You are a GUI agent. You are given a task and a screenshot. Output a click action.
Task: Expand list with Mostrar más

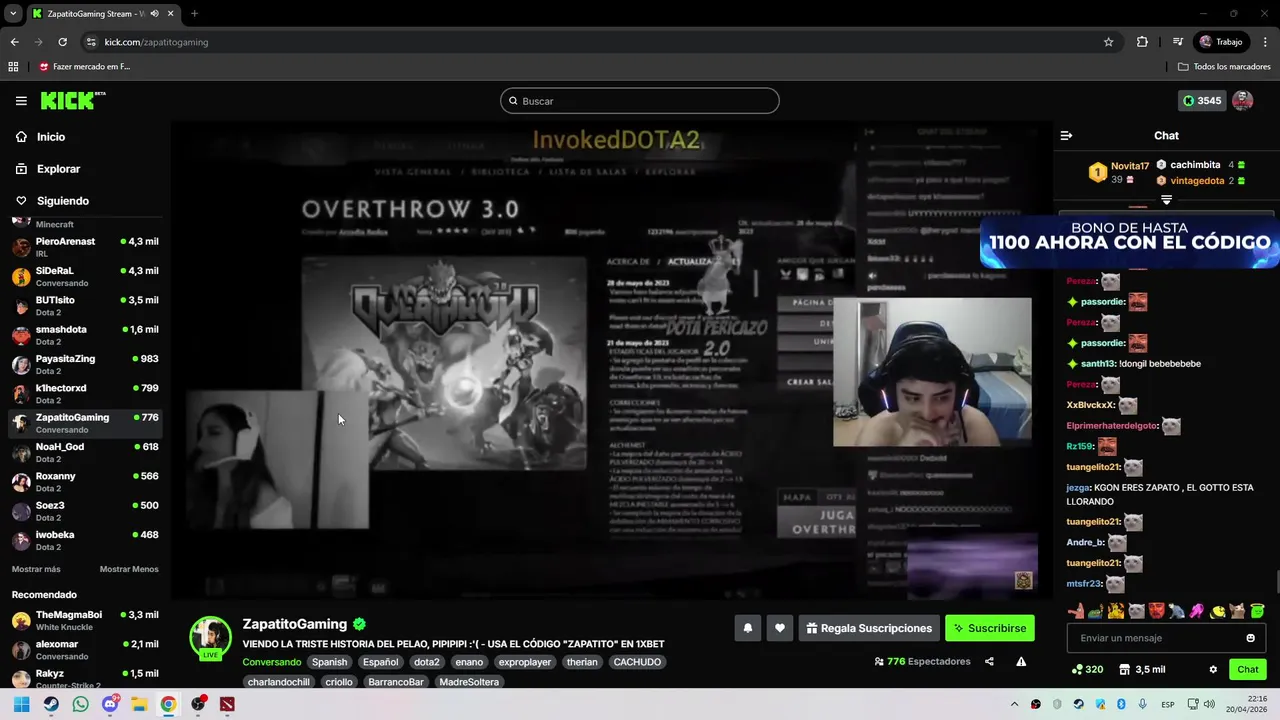tap(36, 569)
